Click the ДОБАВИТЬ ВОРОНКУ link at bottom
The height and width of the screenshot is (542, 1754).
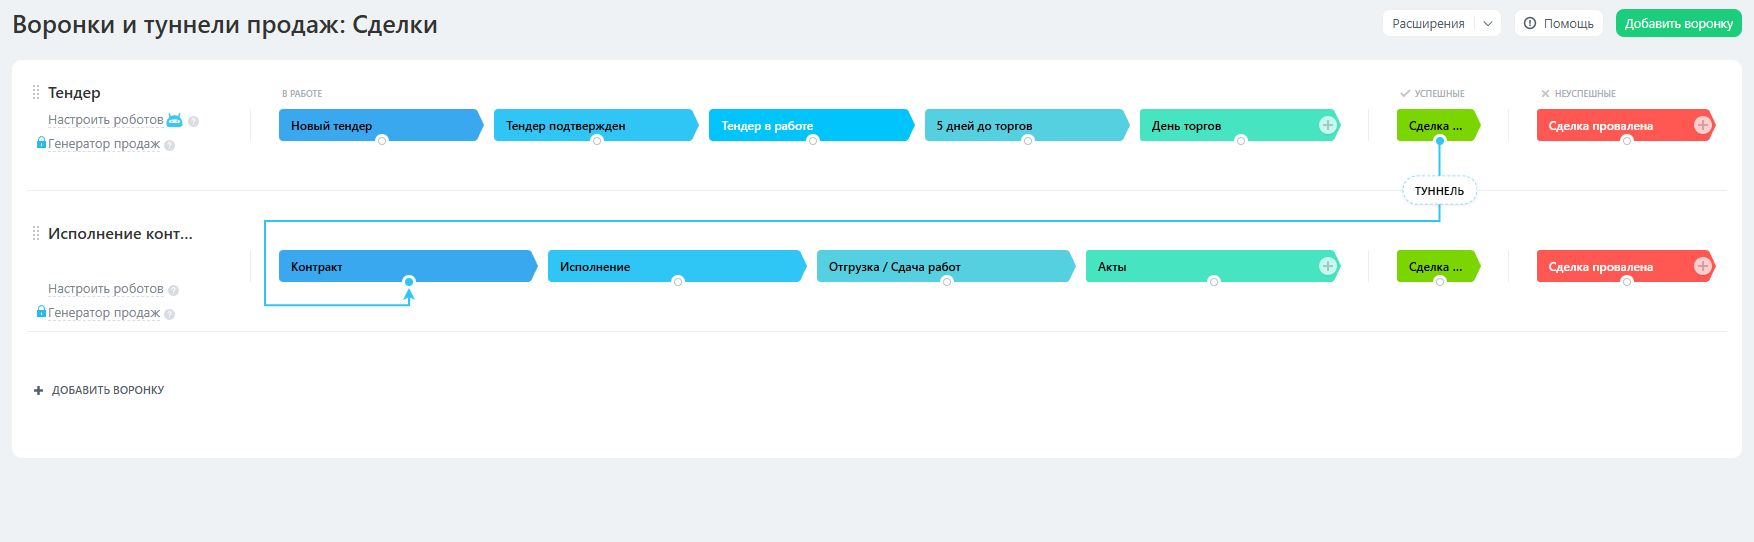click(107, 390)
